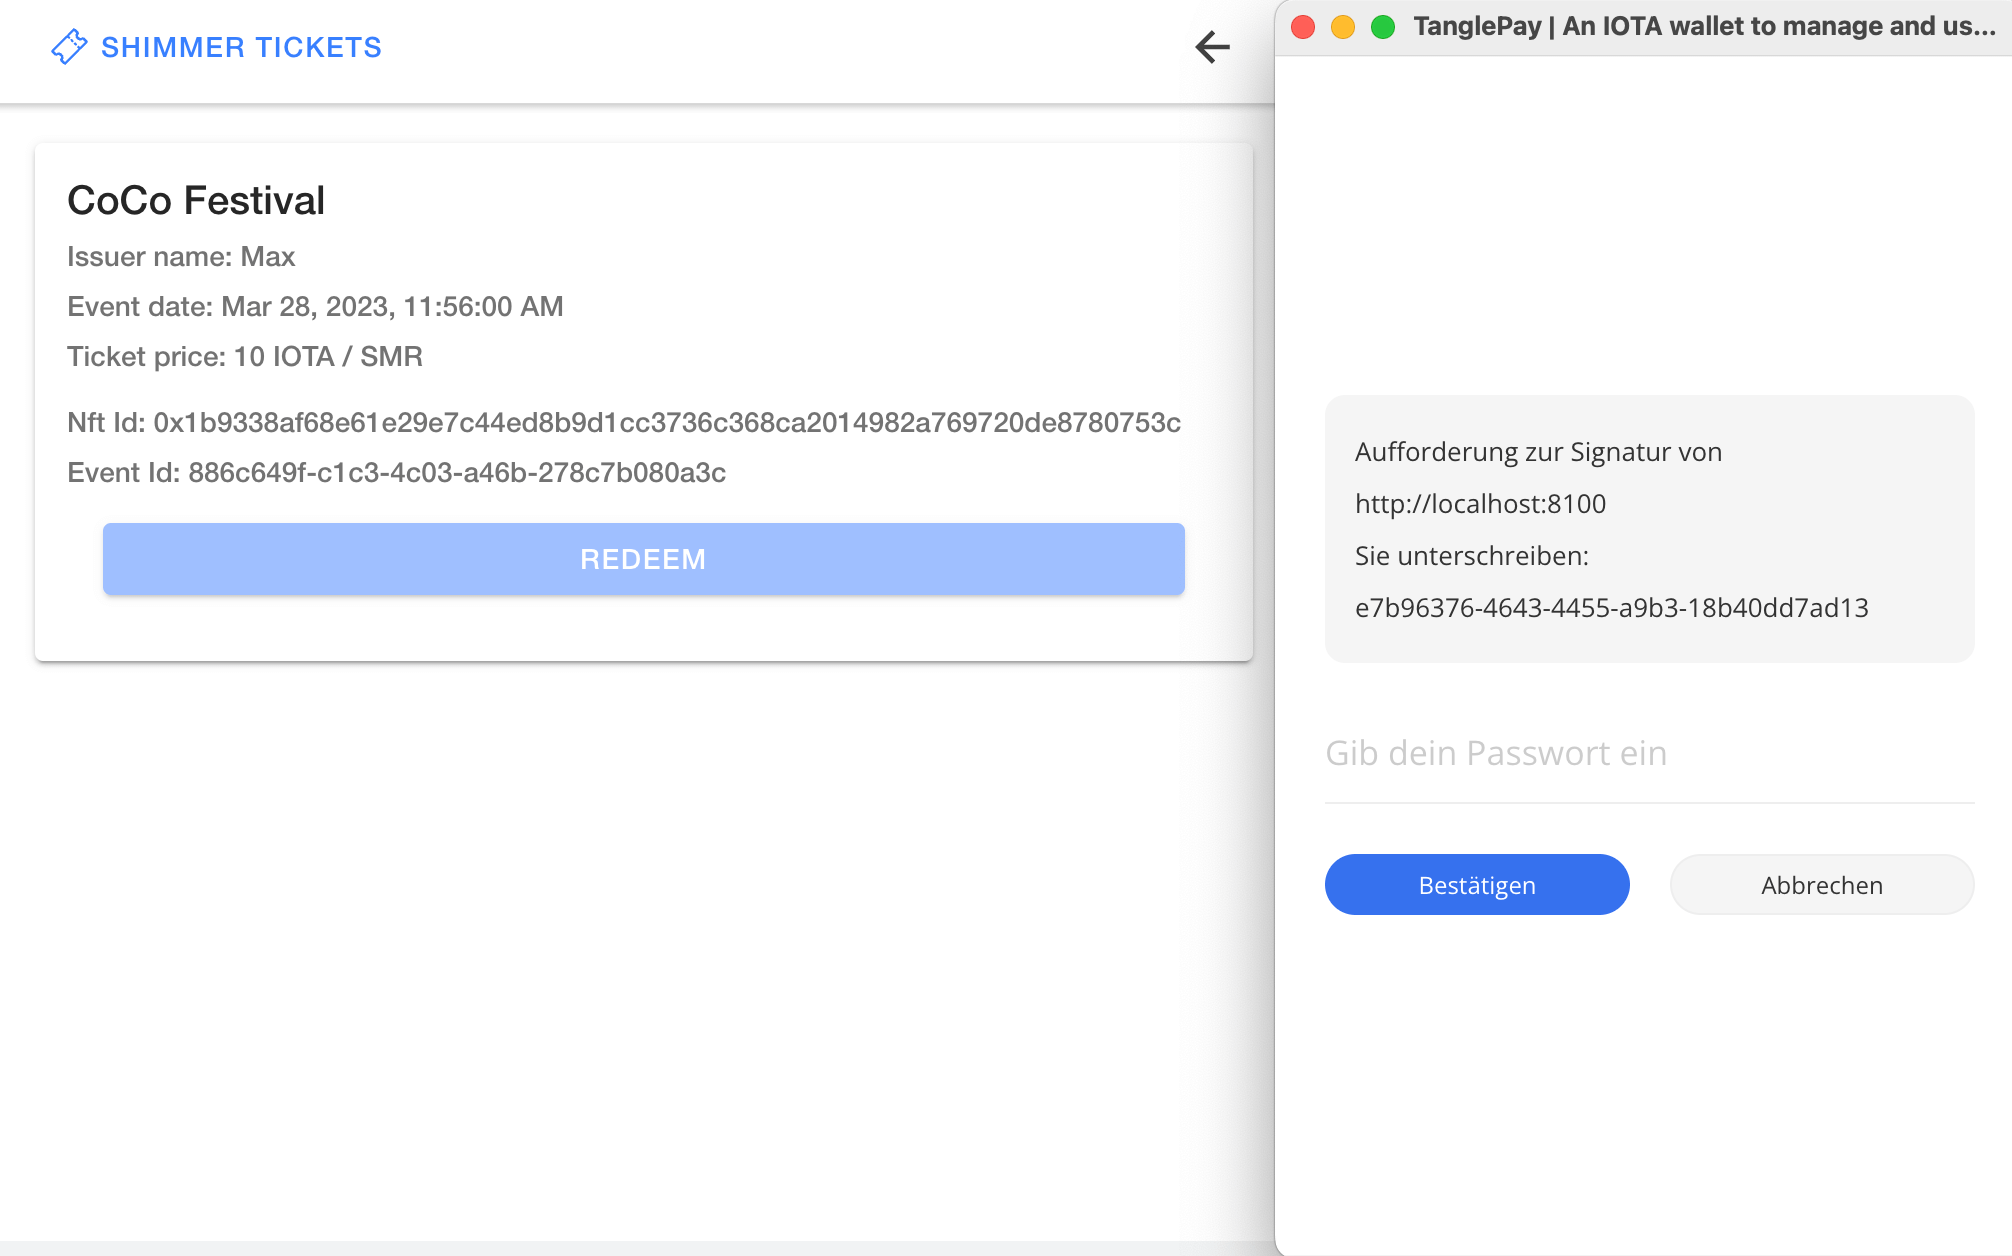Click the TanglePay window title bar
This screenshot has height=1256, width=2012.
coord(1700,27)
